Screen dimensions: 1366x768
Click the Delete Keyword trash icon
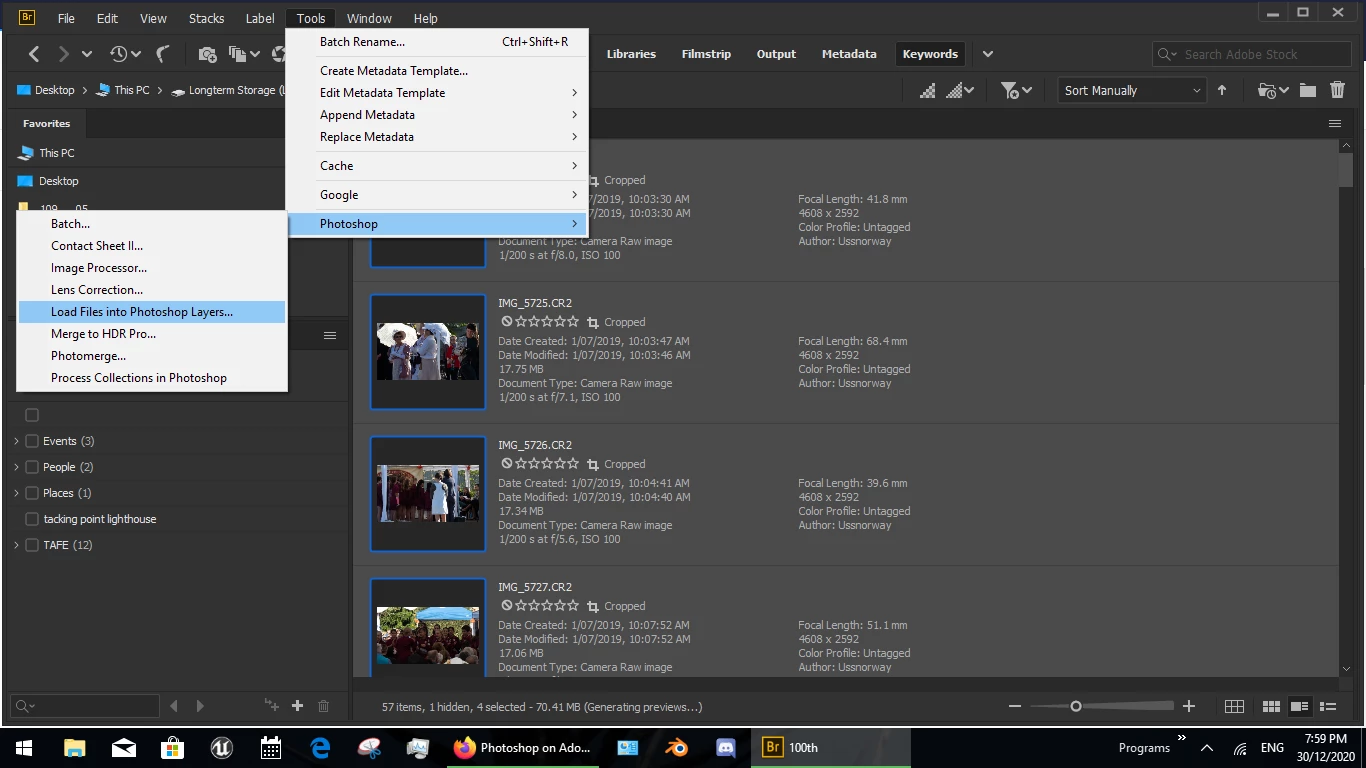point(323,706)
